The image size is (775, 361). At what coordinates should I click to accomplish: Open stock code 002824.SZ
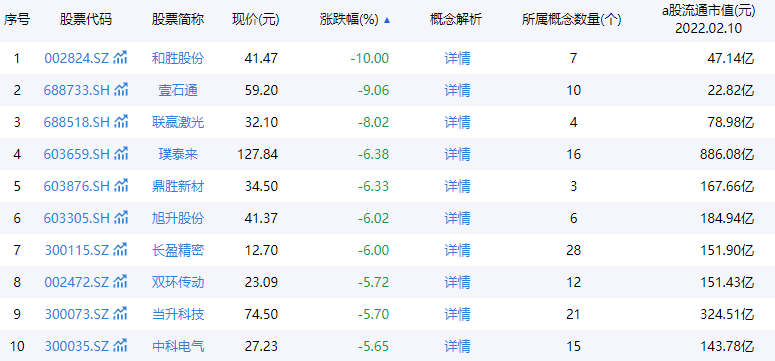pyautogui.click(x=77, y=59)
